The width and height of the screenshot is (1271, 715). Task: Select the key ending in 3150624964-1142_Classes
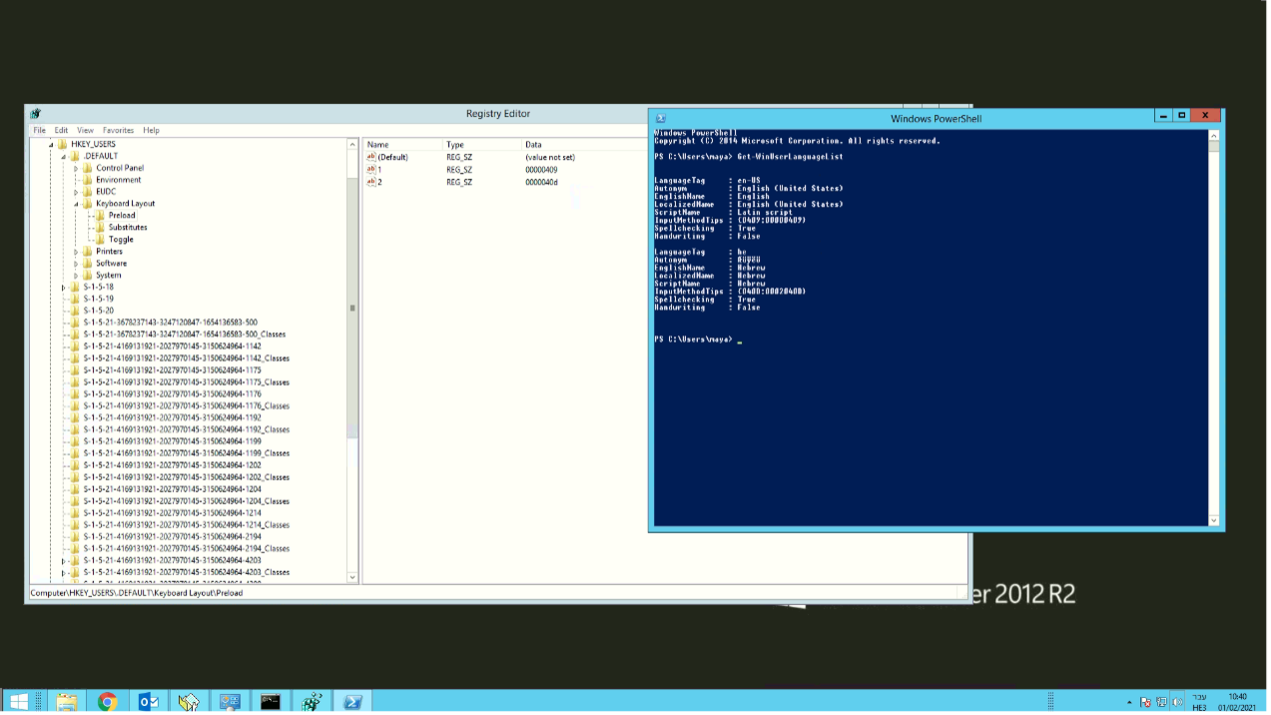(x=186, y=358)
